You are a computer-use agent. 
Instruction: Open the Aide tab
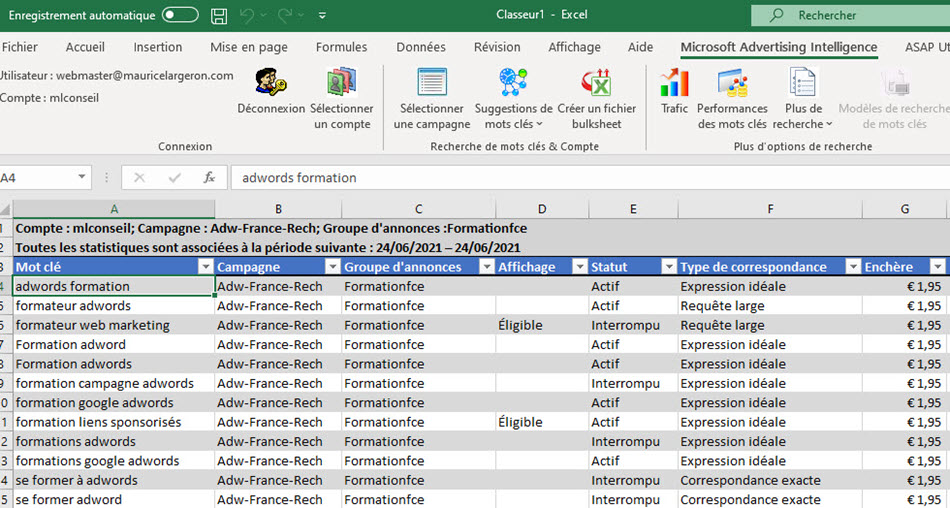click(x=640, y=47)
